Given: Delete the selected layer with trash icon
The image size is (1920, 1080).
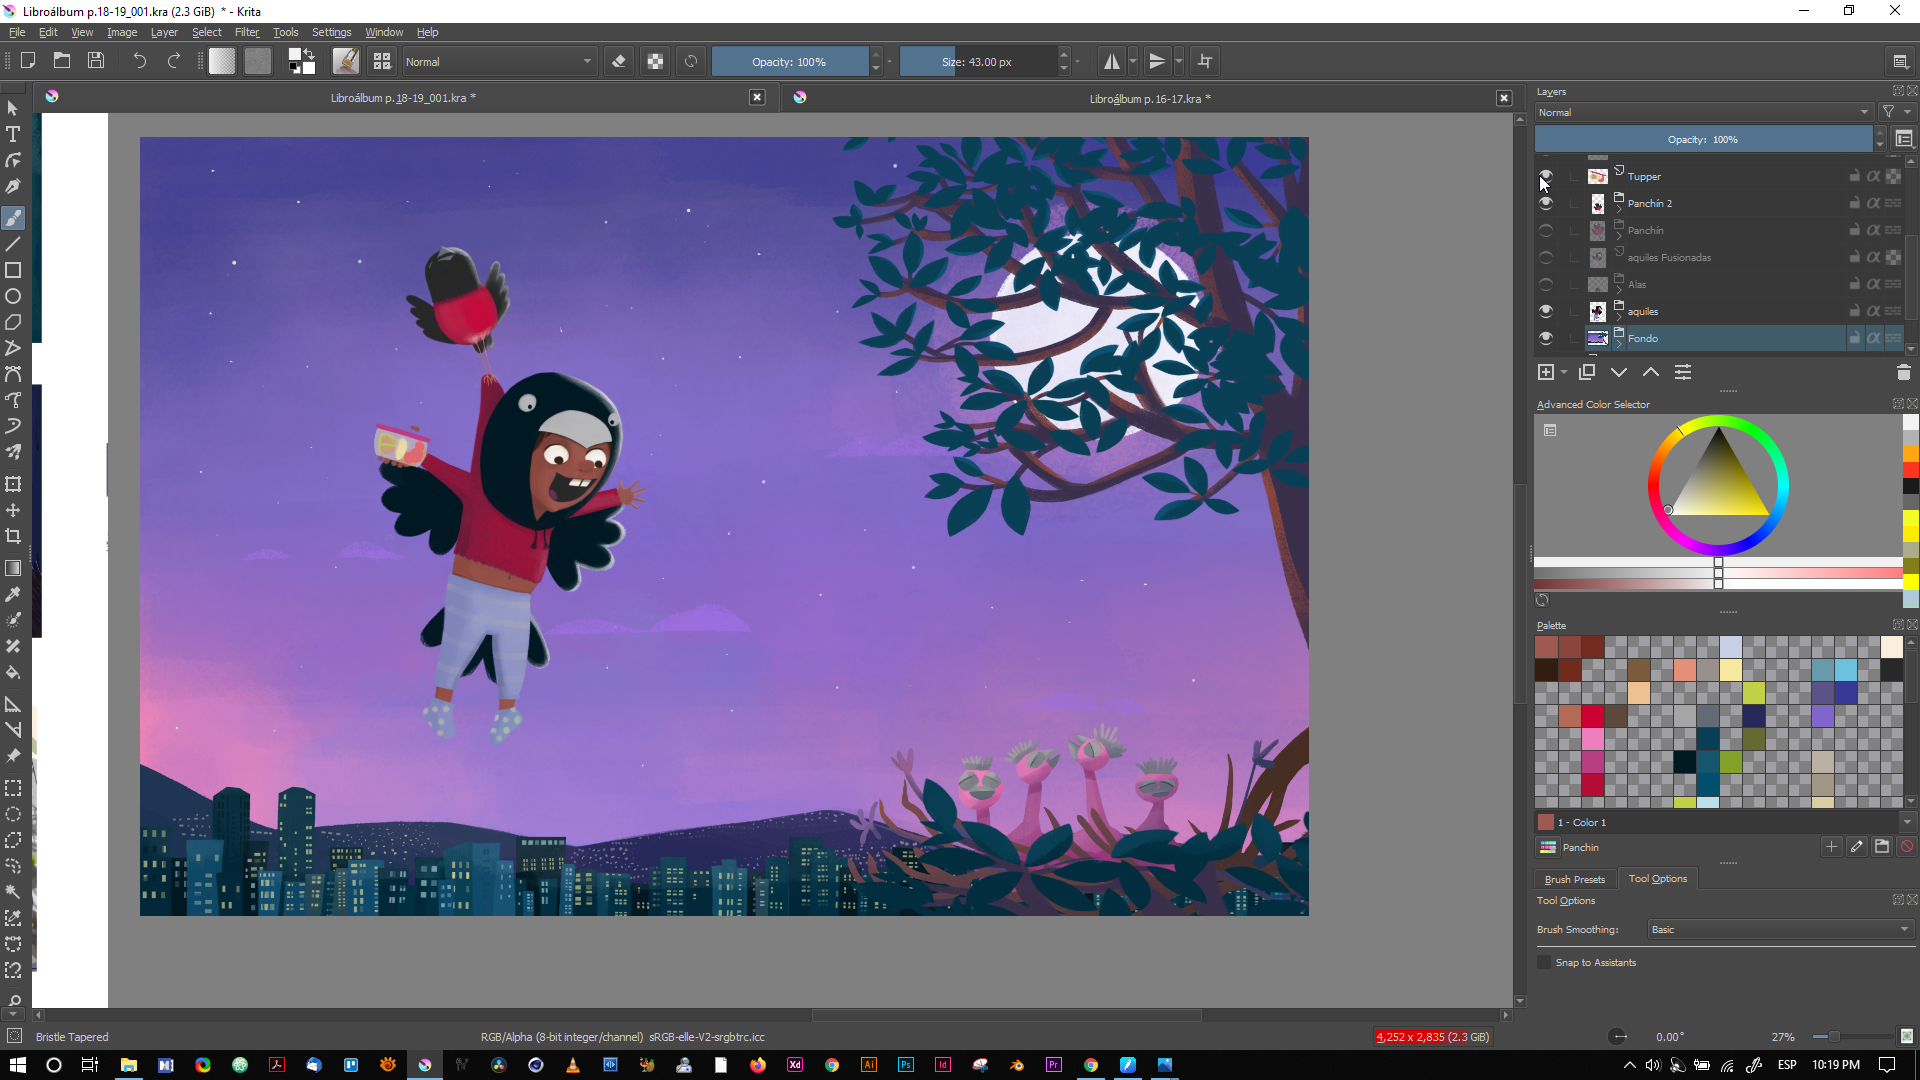Looking at the screenshot, I should (x=1903, y=372).
